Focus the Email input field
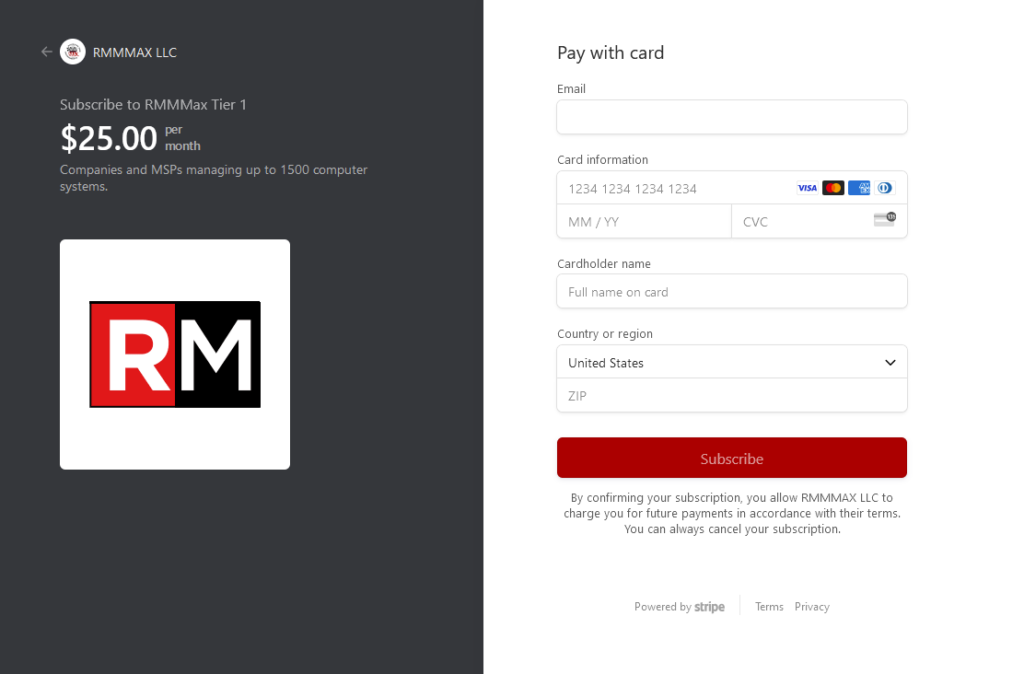The image size is (1024, 674). (731, 117)
